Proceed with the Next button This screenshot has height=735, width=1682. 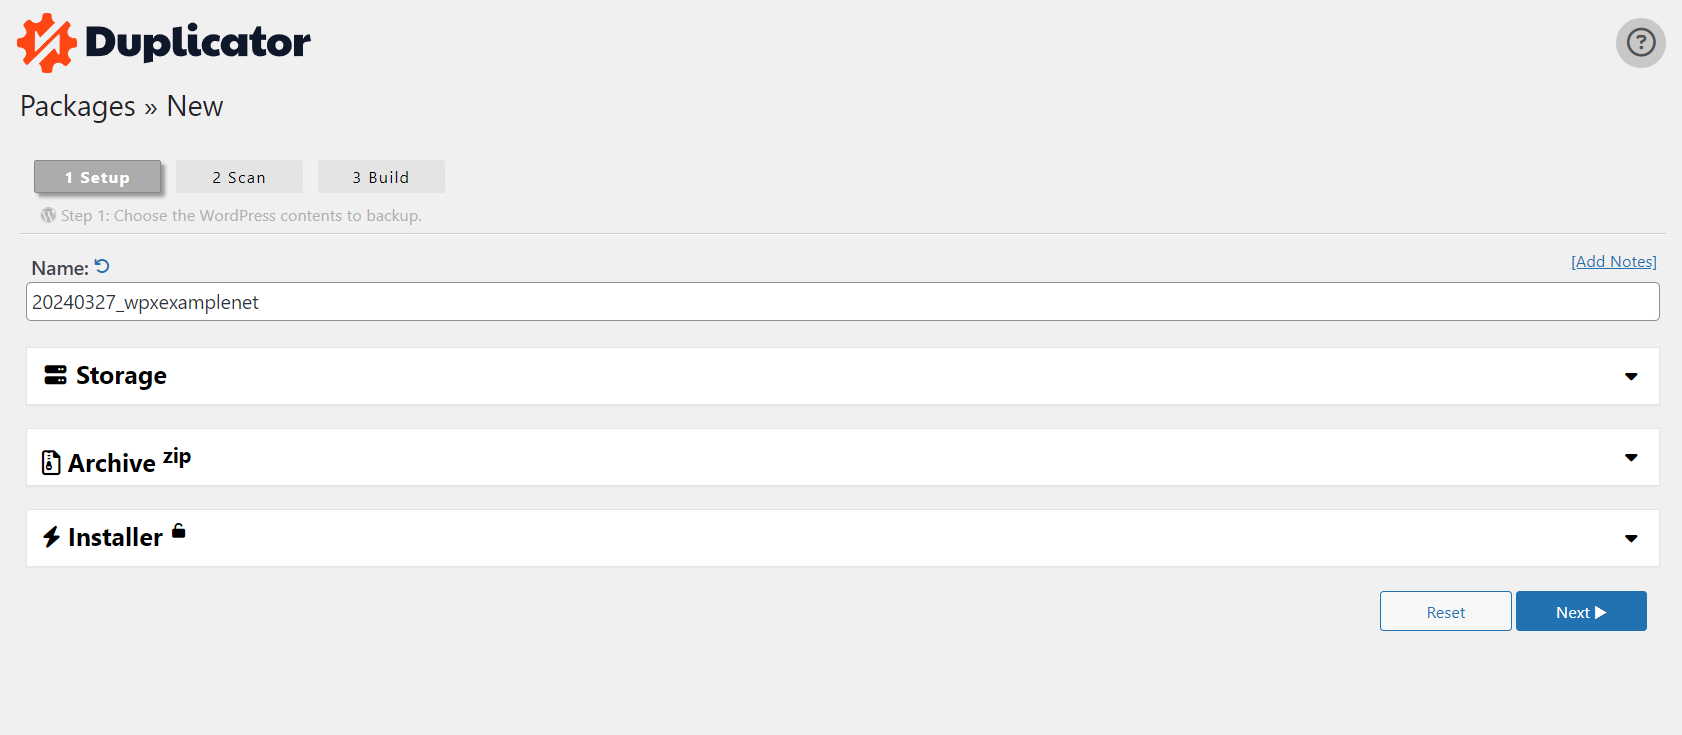pos(1580,612)
